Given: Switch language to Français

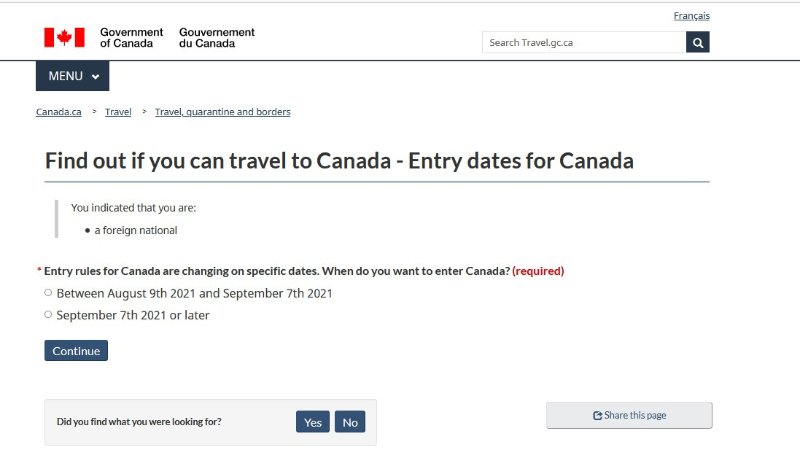Looking at the screenshot, I should (x=691, y=16).
